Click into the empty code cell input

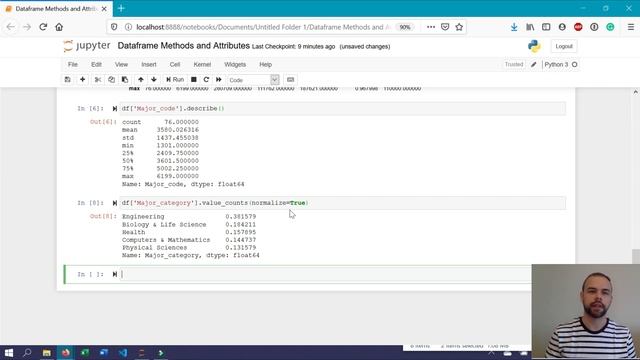point(325,274)
